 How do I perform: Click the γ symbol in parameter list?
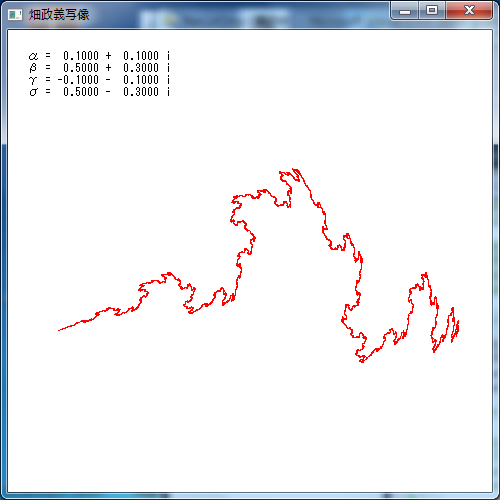click(x=33, y=80)
